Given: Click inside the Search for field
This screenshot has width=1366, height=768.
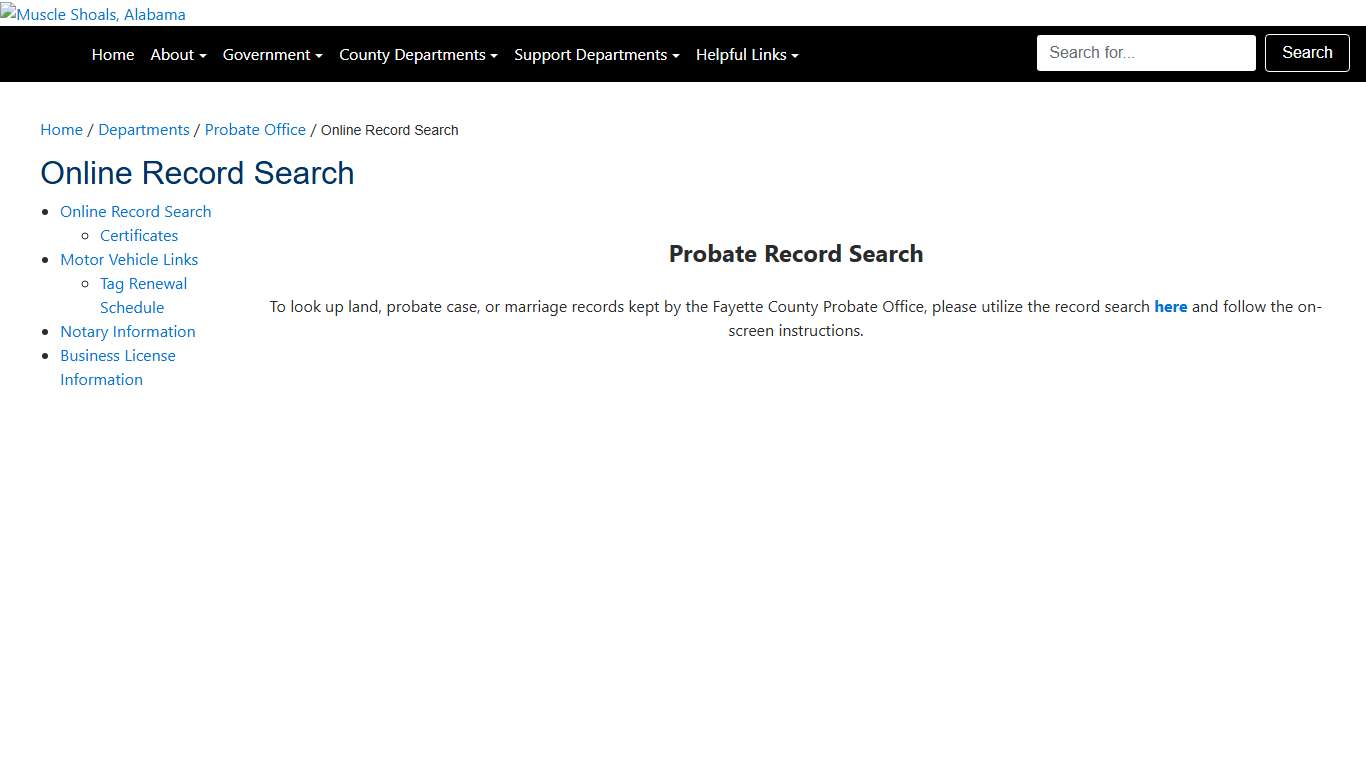Looking at the screenshot, I should [x=1145, y=52].
